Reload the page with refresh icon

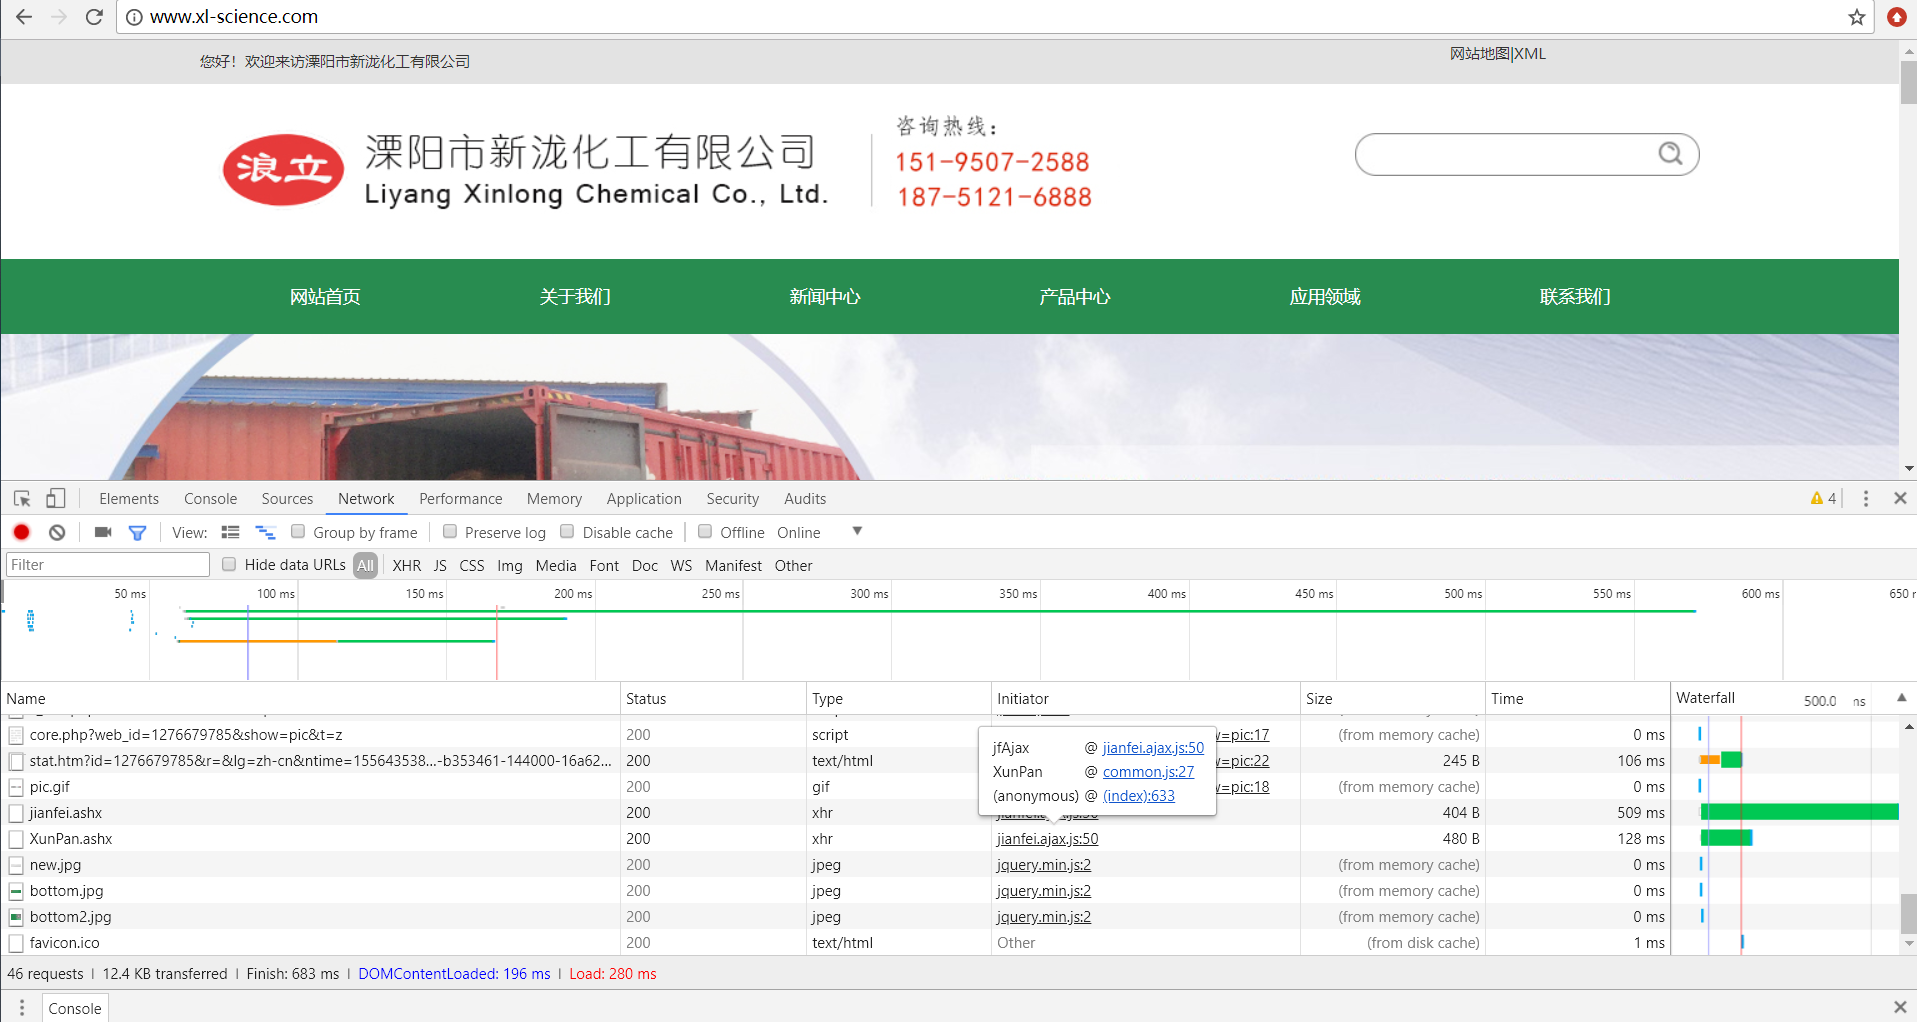pyautogui.click(x=94, y=17)
